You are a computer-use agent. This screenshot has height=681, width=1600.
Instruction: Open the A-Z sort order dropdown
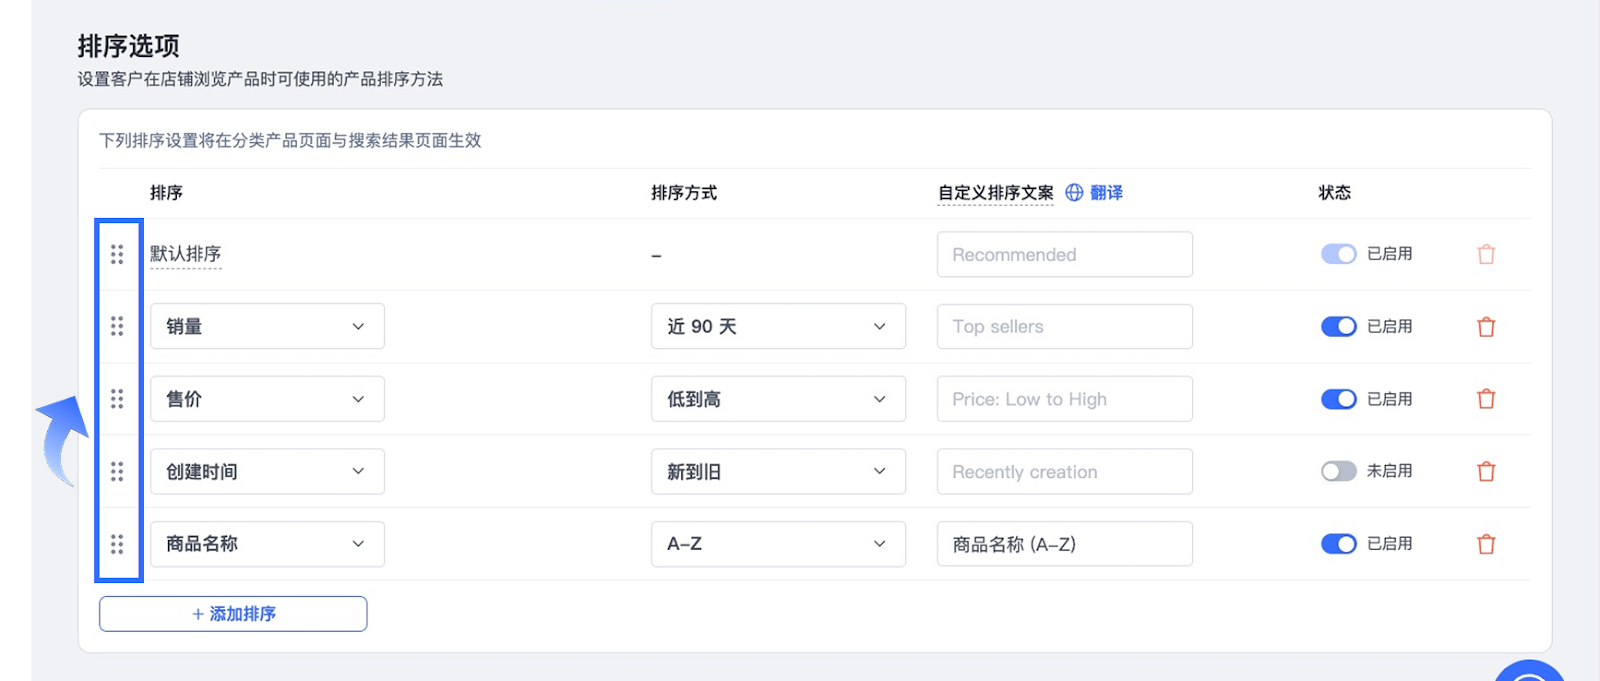point(778,544)
